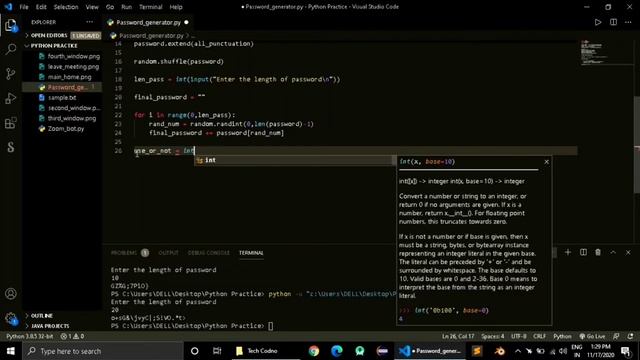
Task: Open notifications bell in status bar
Action: tap(631, 336)
